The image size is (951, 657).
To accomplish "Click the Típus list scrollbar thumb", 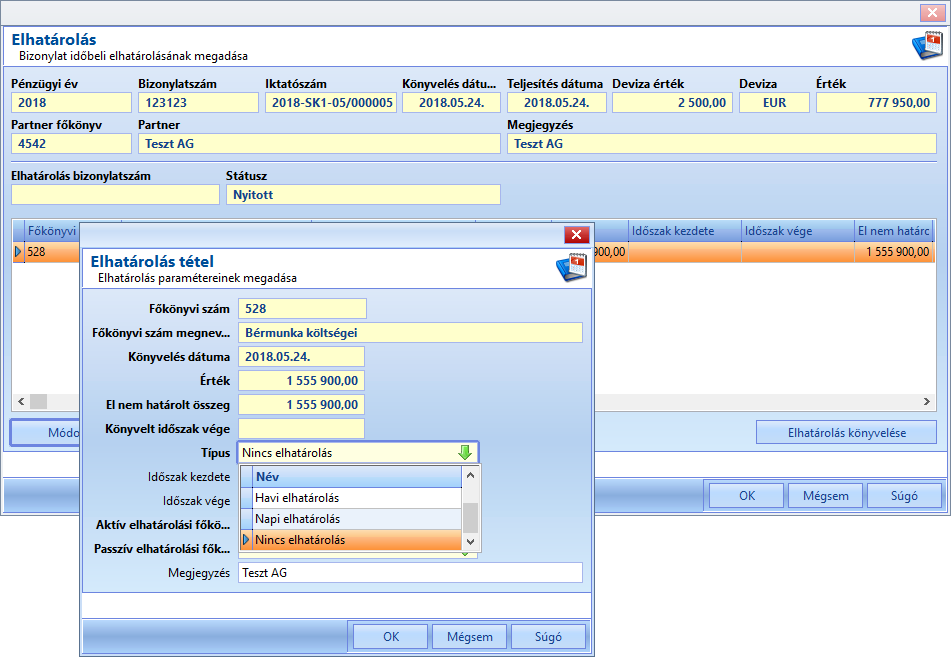I will (x=470, y=517).
